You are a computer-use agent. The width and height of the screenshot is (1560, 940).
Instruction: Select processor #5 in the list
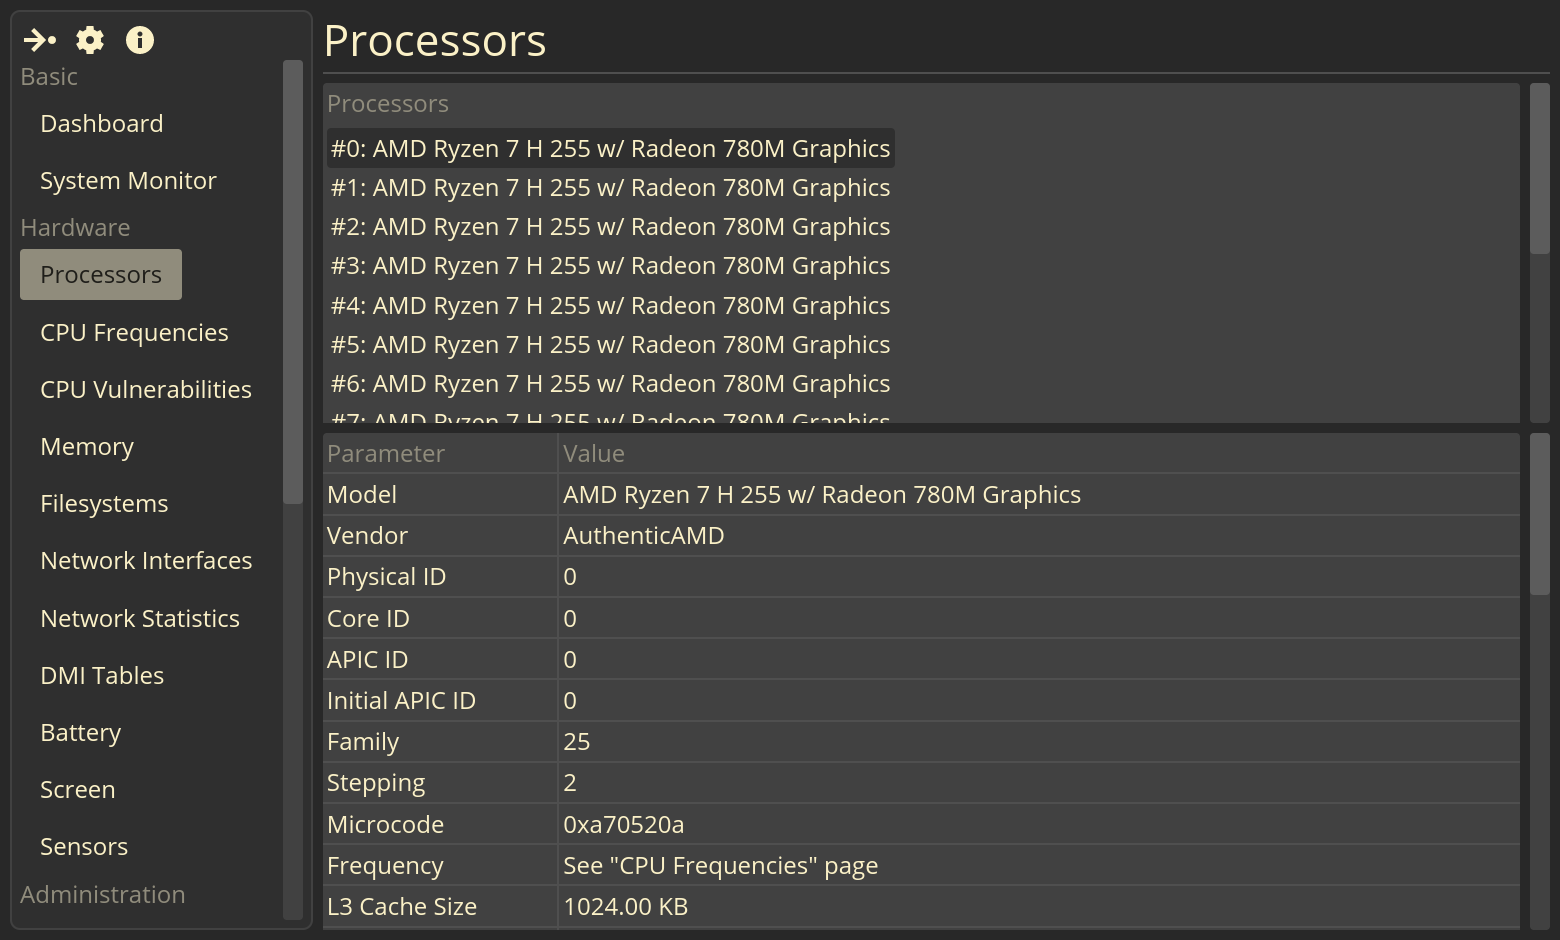click(x=610, y=345)
